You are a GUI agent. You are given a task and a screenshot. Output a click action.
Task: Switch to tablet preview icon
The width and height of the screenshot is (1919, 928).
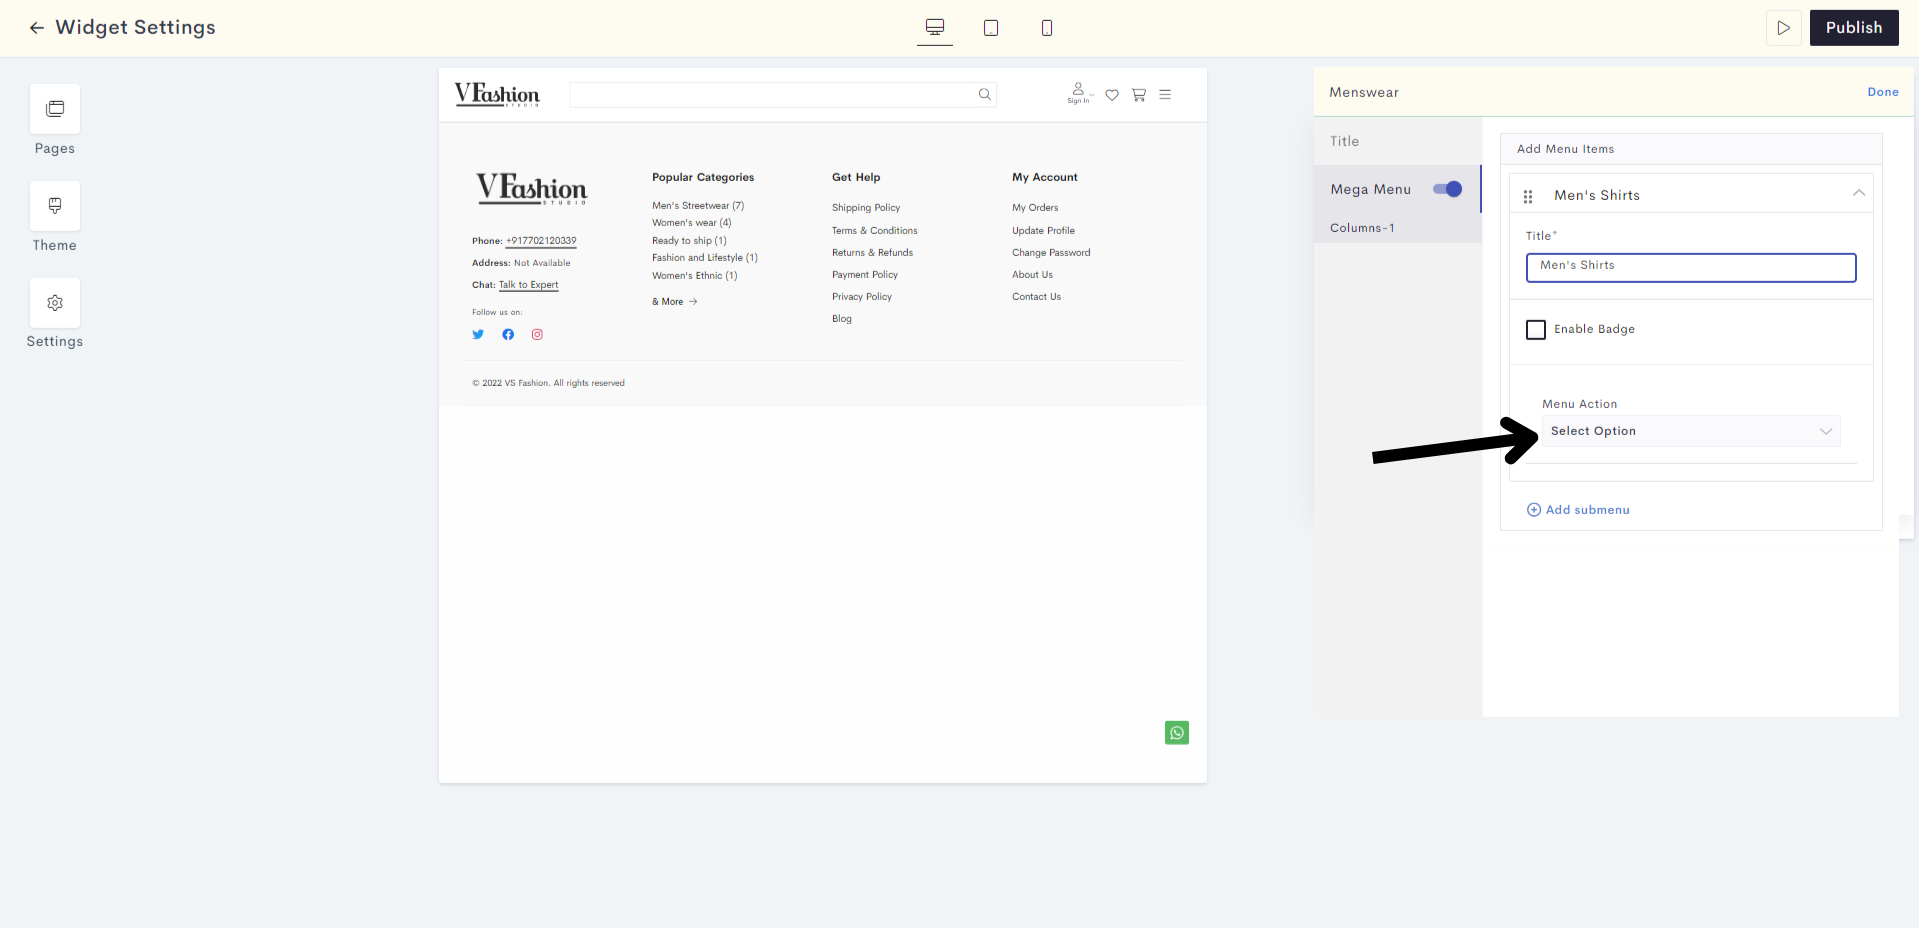[x=991, y=28]
